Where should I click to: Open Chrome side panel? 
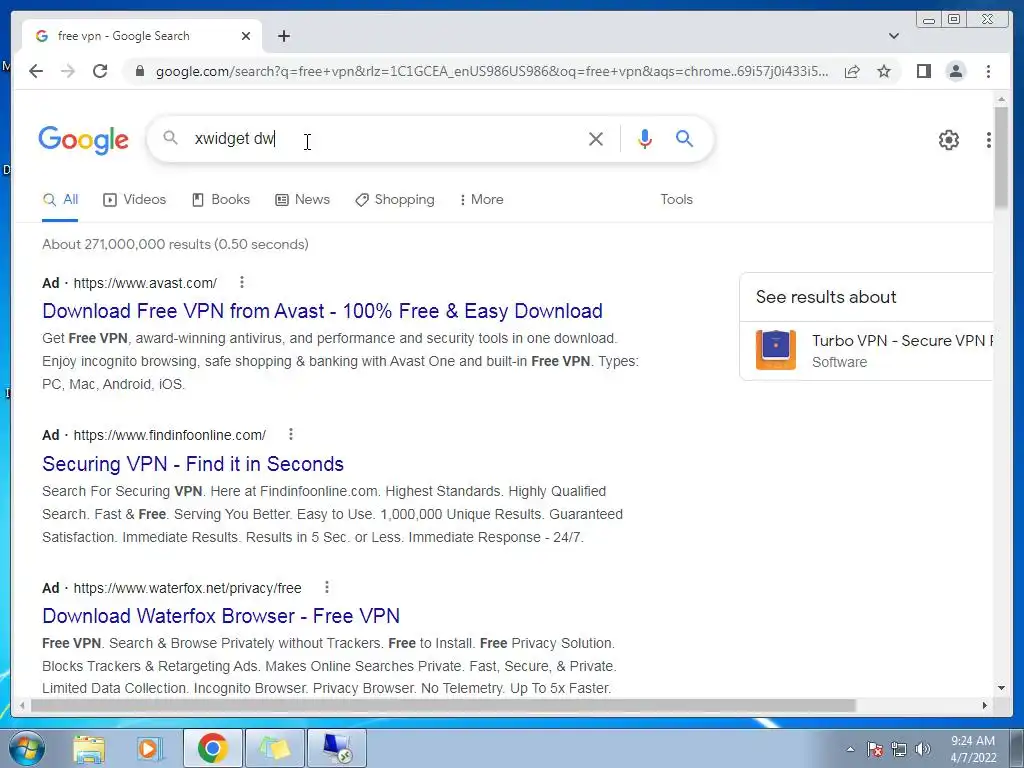point(923,71)
